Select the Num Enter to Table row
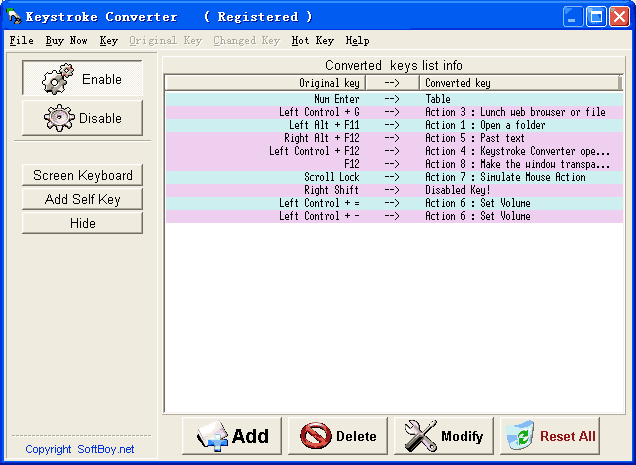 [x=393, y=99]
